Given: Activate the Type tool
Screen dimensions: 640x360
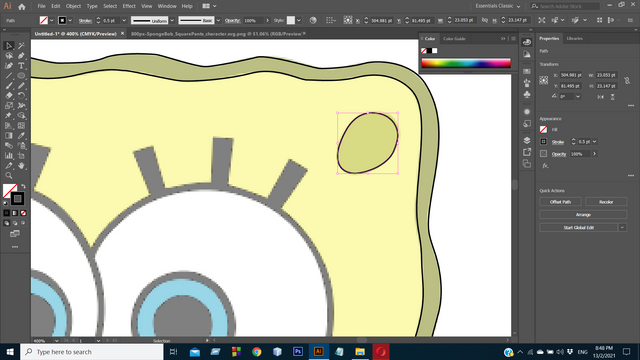Looking at the screenshot, I should click(x=21, y=66).
